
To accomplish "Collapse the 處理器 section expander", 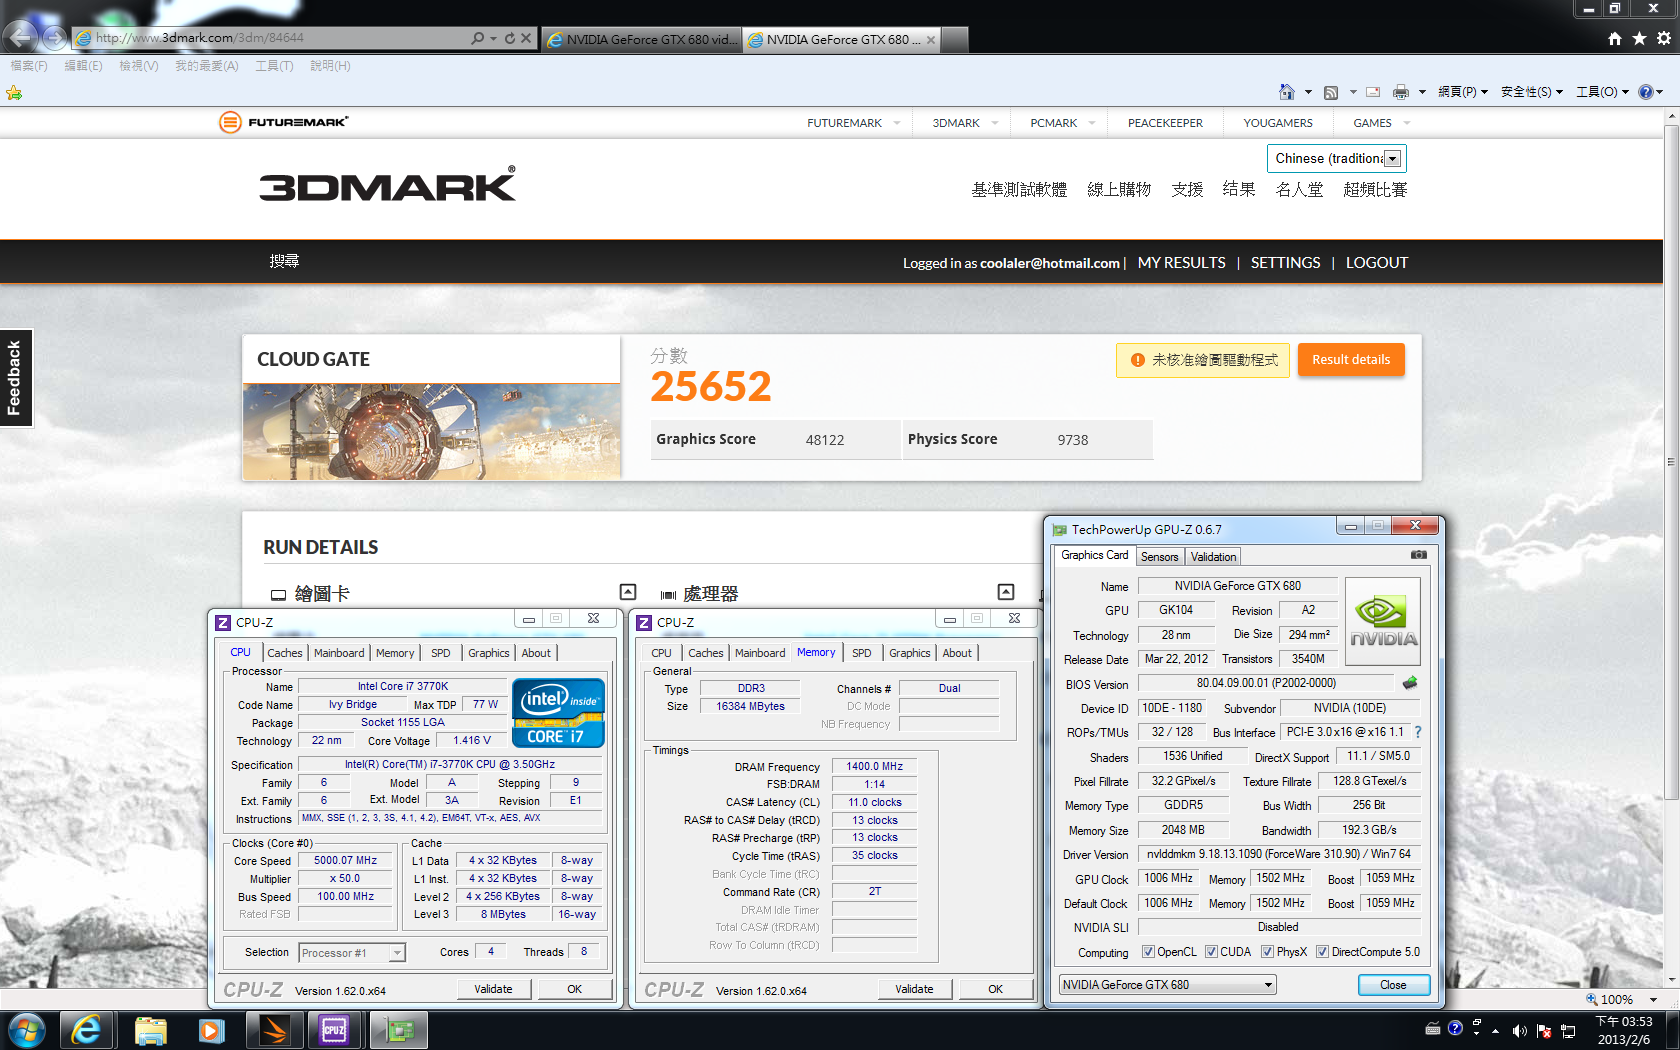I will (1006, 592).
